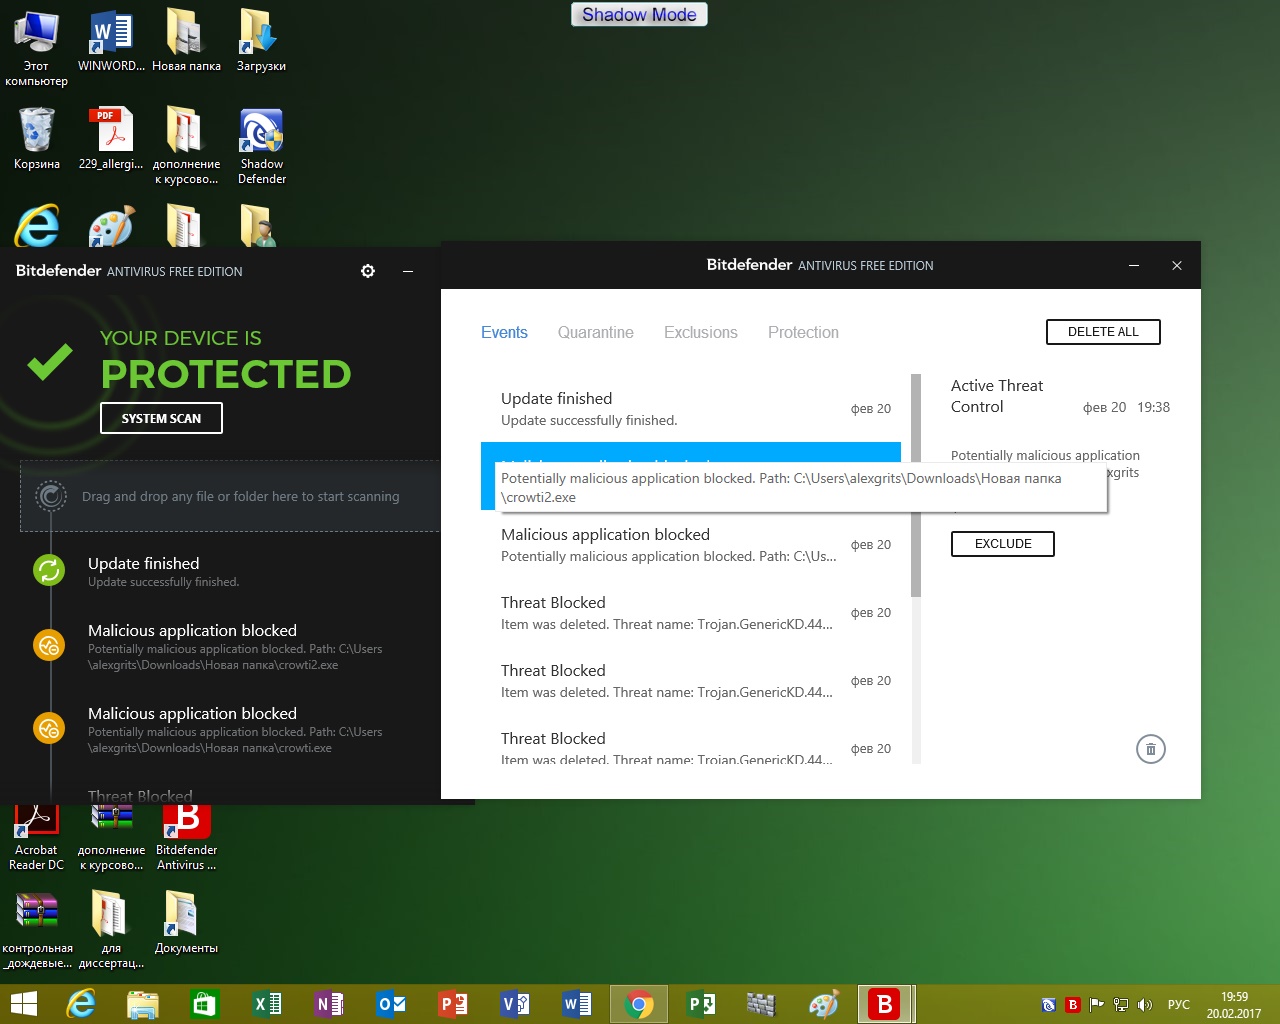Open the network icon in system tray
Screen dimensions: 1280x1024
(1121, 1005)
